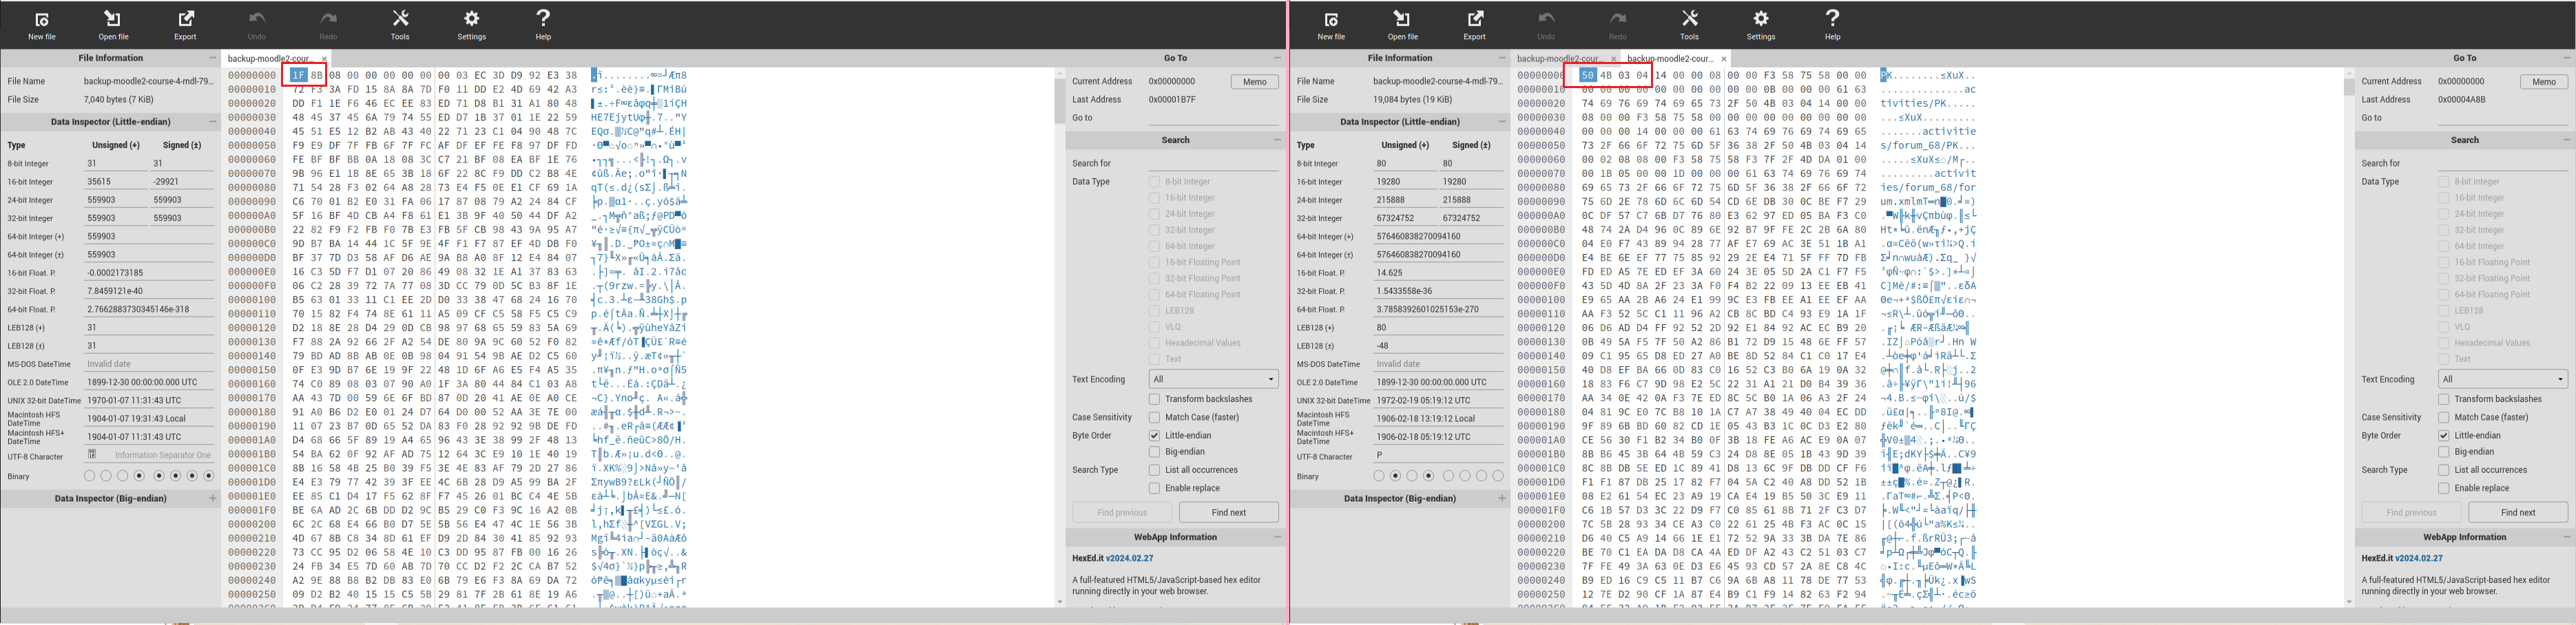The width and height of the screenshot is (2576, 625).
Task: Click Memo button in left window
Action: 1254,81
